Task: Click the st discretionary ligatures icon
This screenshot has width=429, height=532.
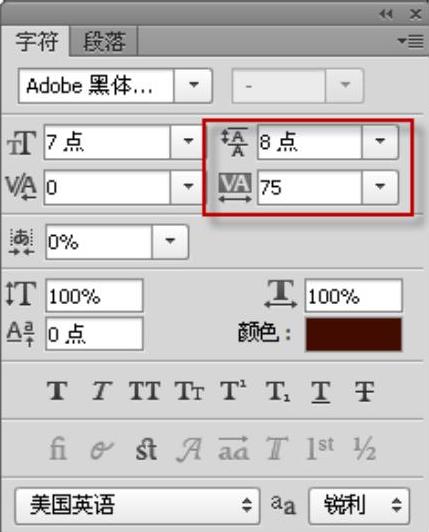Action: coord(146,449)
